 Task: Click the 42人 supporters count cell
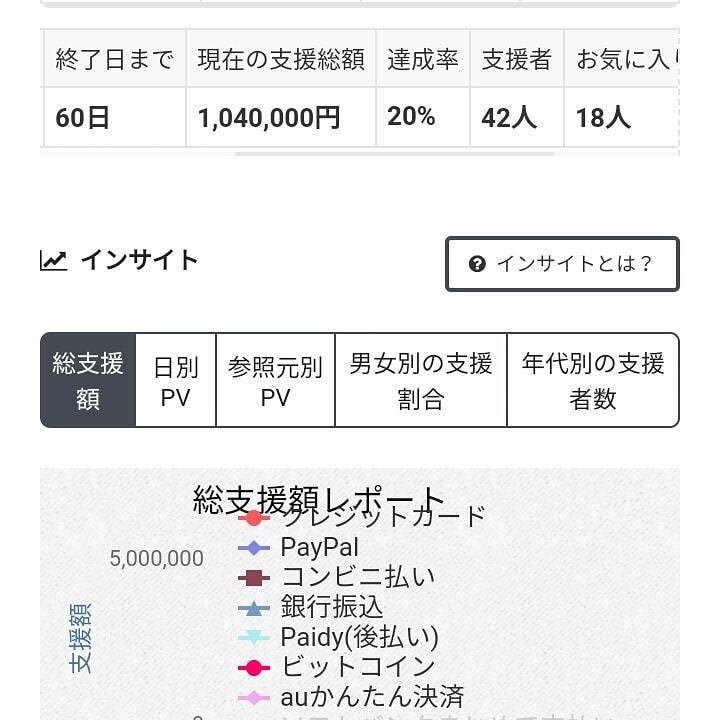pyautogui.click(x=509, y=118)
